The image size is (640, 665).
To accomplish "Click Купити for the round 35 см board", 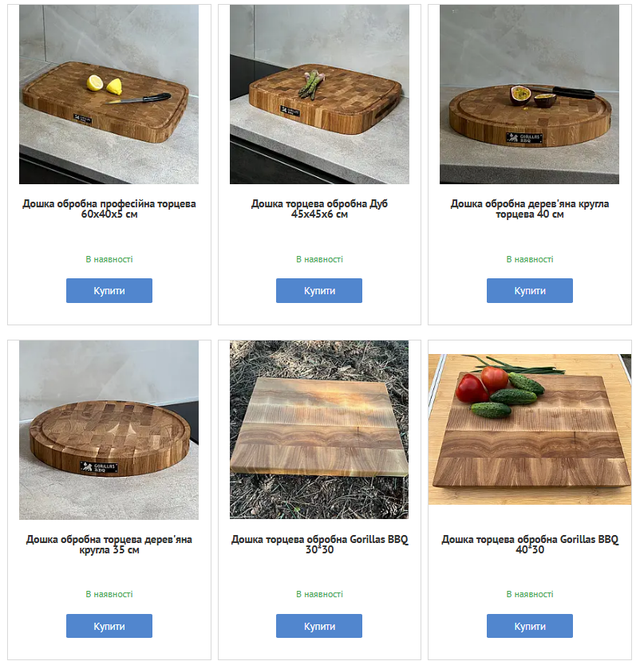I will coord(109,626).
